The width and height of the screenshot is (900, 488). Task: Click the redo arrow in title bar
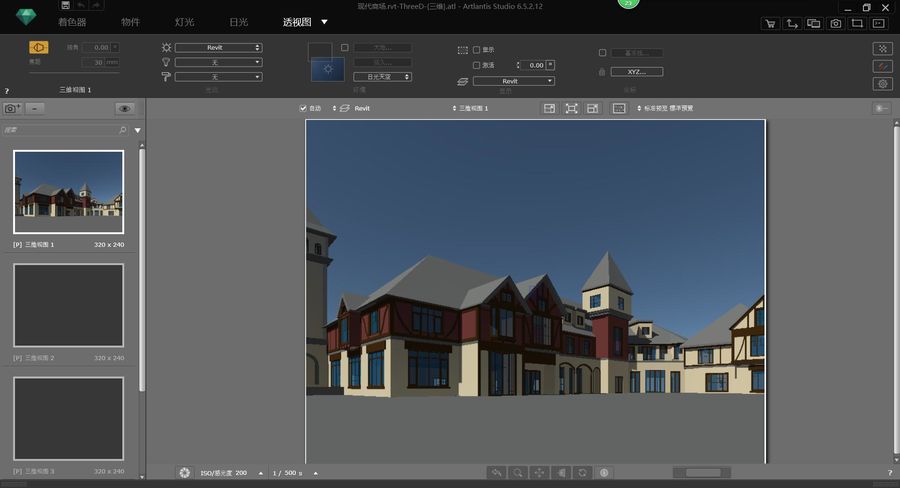click(96, 5)
